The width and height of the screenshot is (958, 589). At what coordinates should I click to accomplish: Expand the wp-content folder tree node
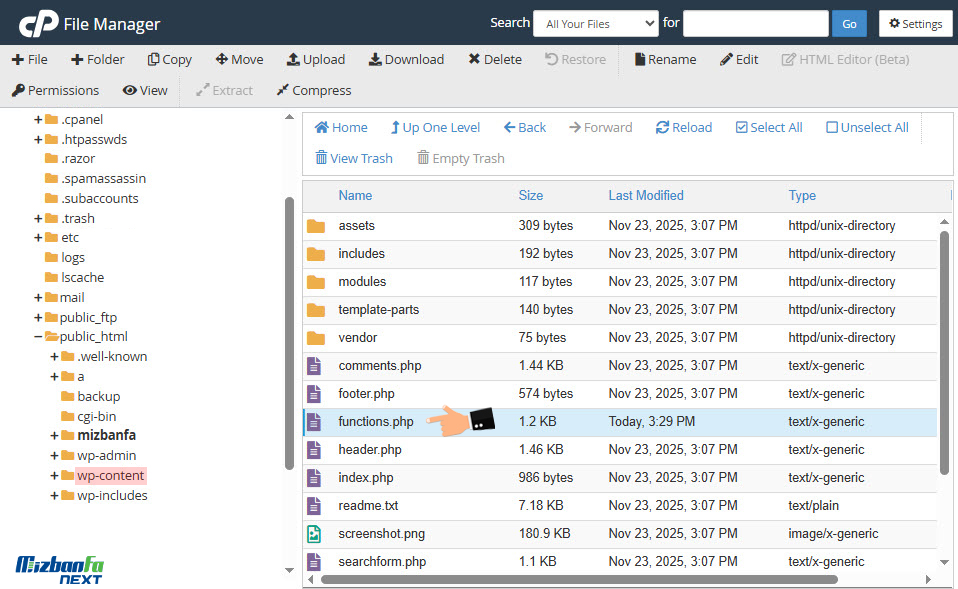click(55, 476)
